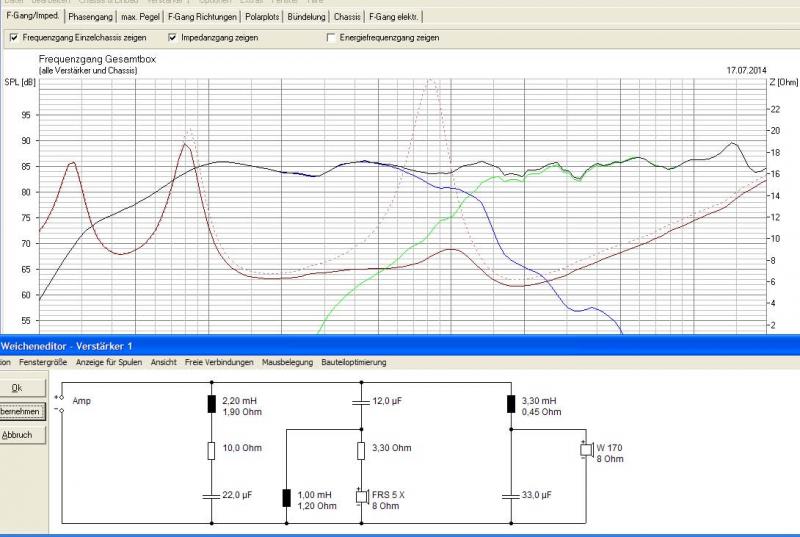Image resolution: width=800 pixels, height=537 pixels.
Task: Open the Polarplots tab
Action: coord(261,17)
